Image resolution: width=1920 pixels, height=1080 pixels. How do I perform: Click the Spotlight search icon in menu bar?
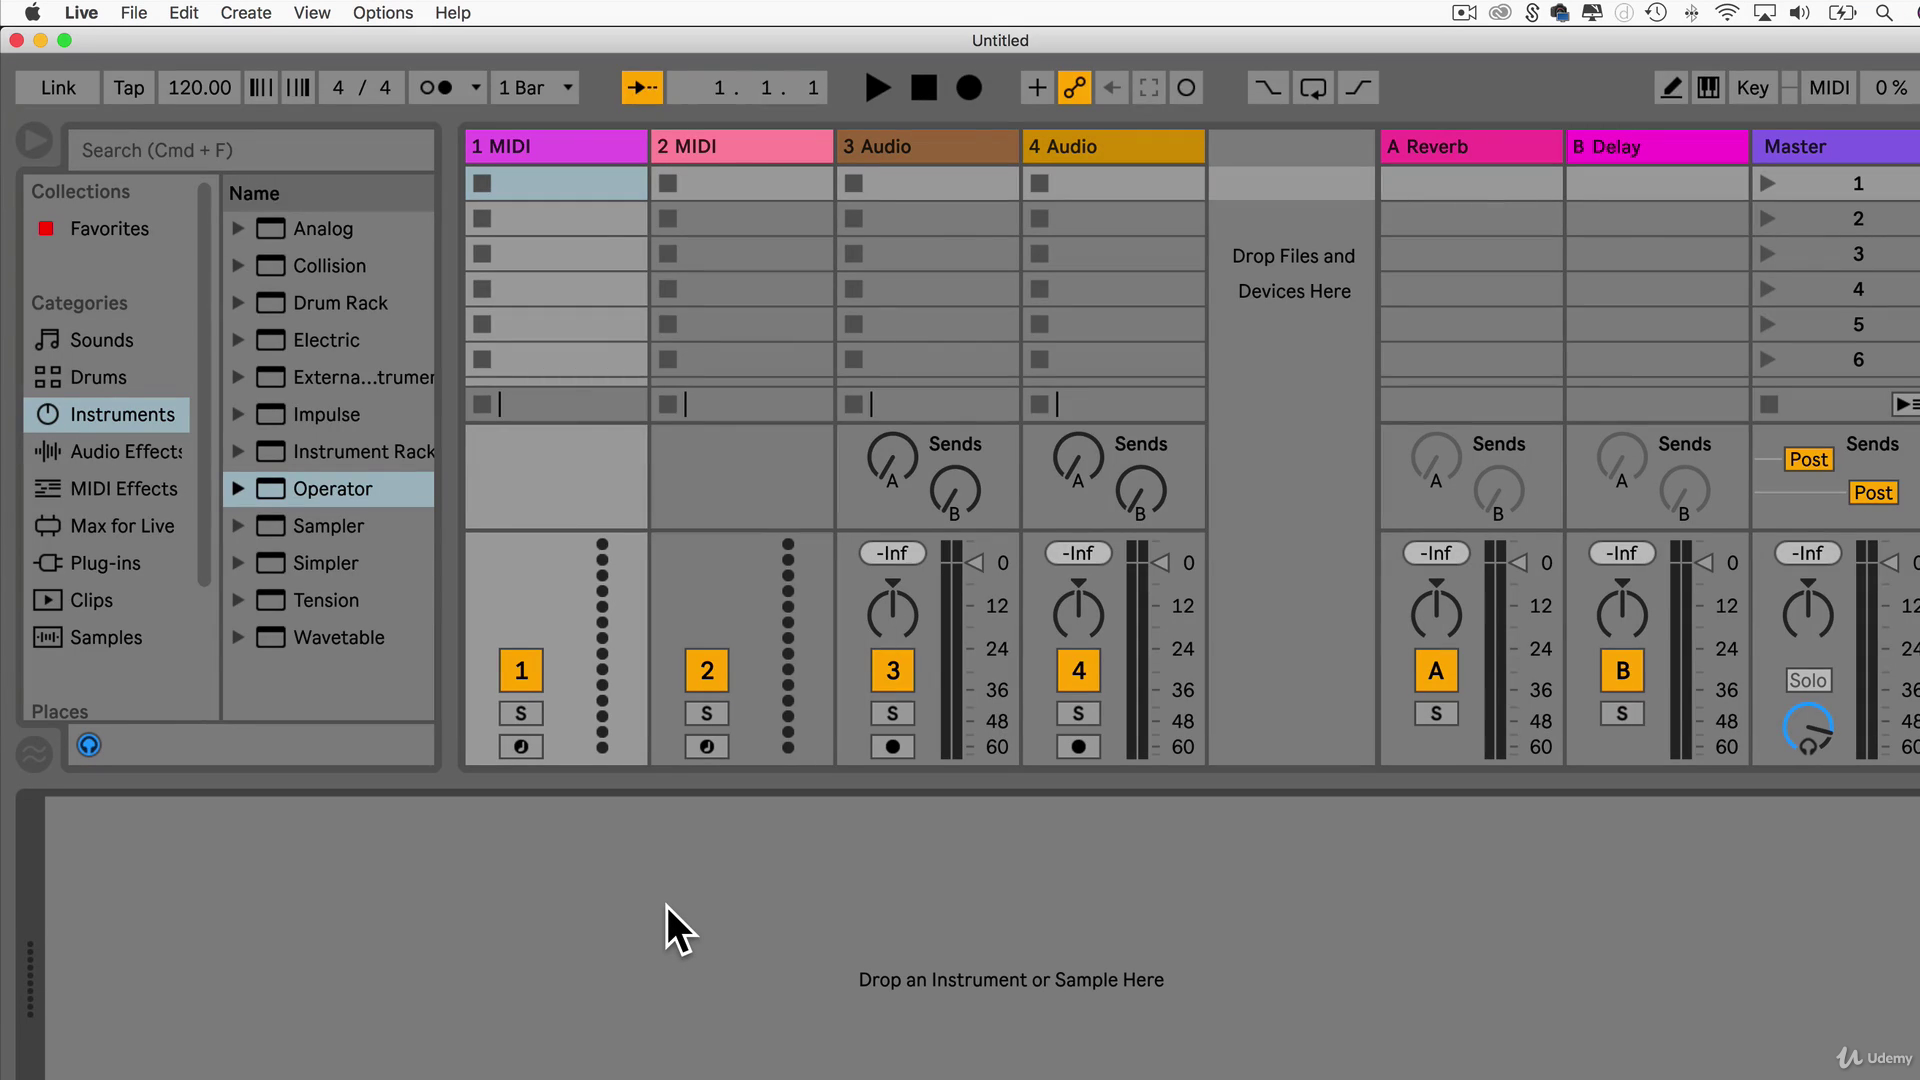pos(1884,13)
